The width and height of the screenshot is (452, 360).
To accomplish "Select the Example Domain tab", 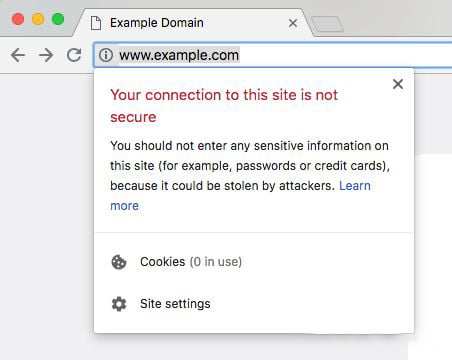I will (x=193, y=23).
